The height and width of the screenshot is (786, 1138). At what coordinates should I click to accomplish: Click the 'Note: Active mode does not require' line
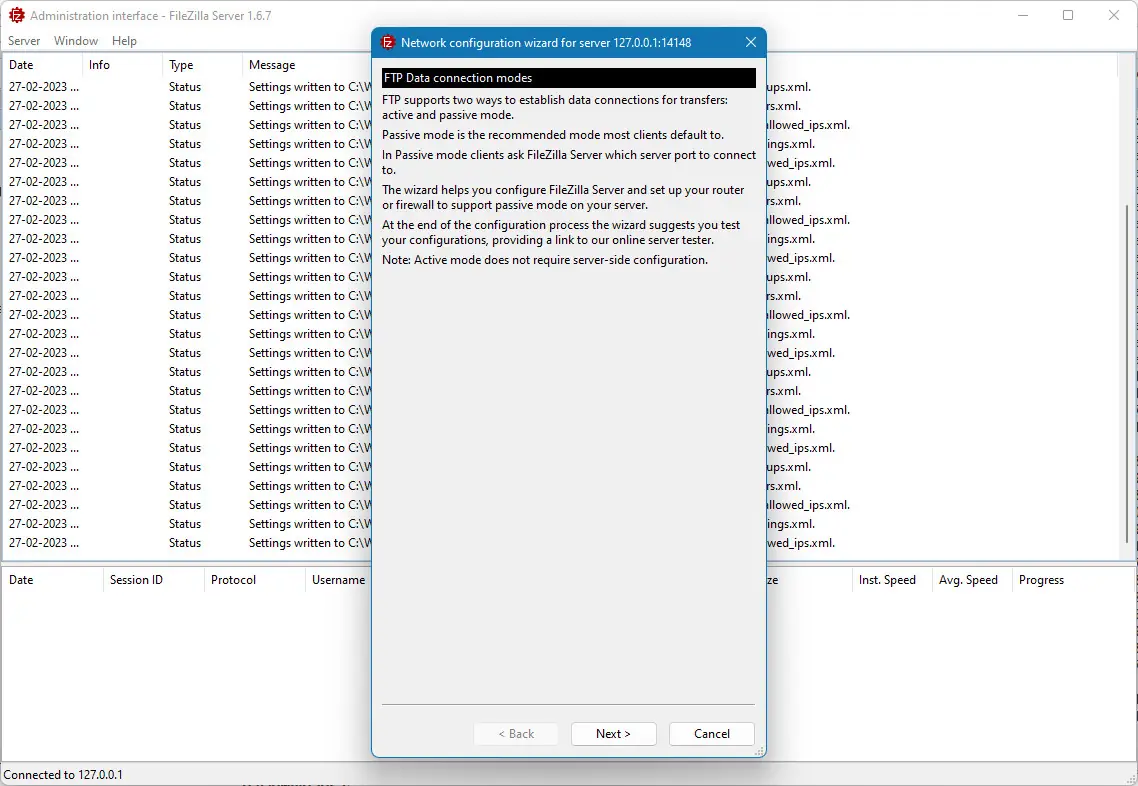click(545, 260)
